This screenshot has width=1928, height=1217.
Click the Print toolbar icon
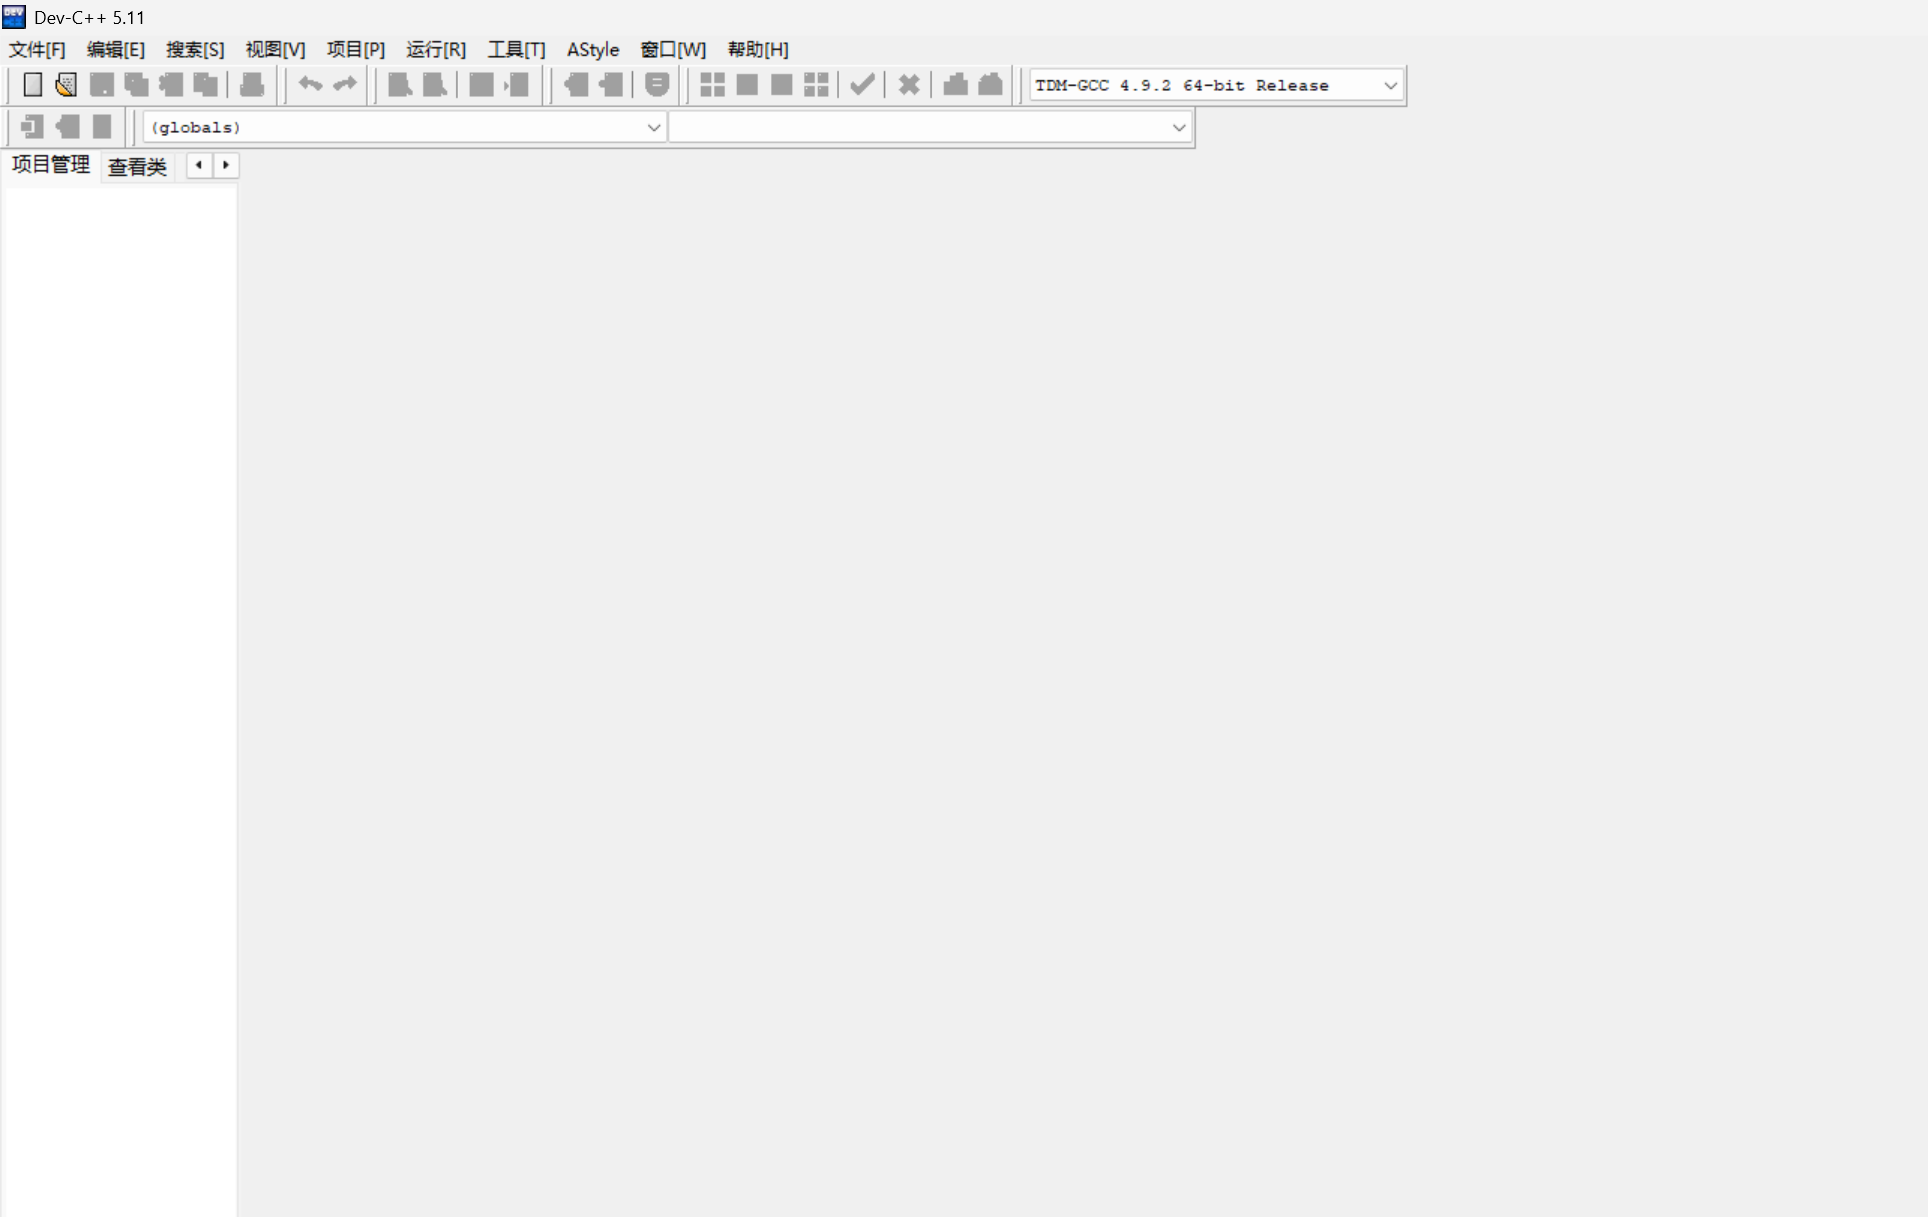click(252, 85)
